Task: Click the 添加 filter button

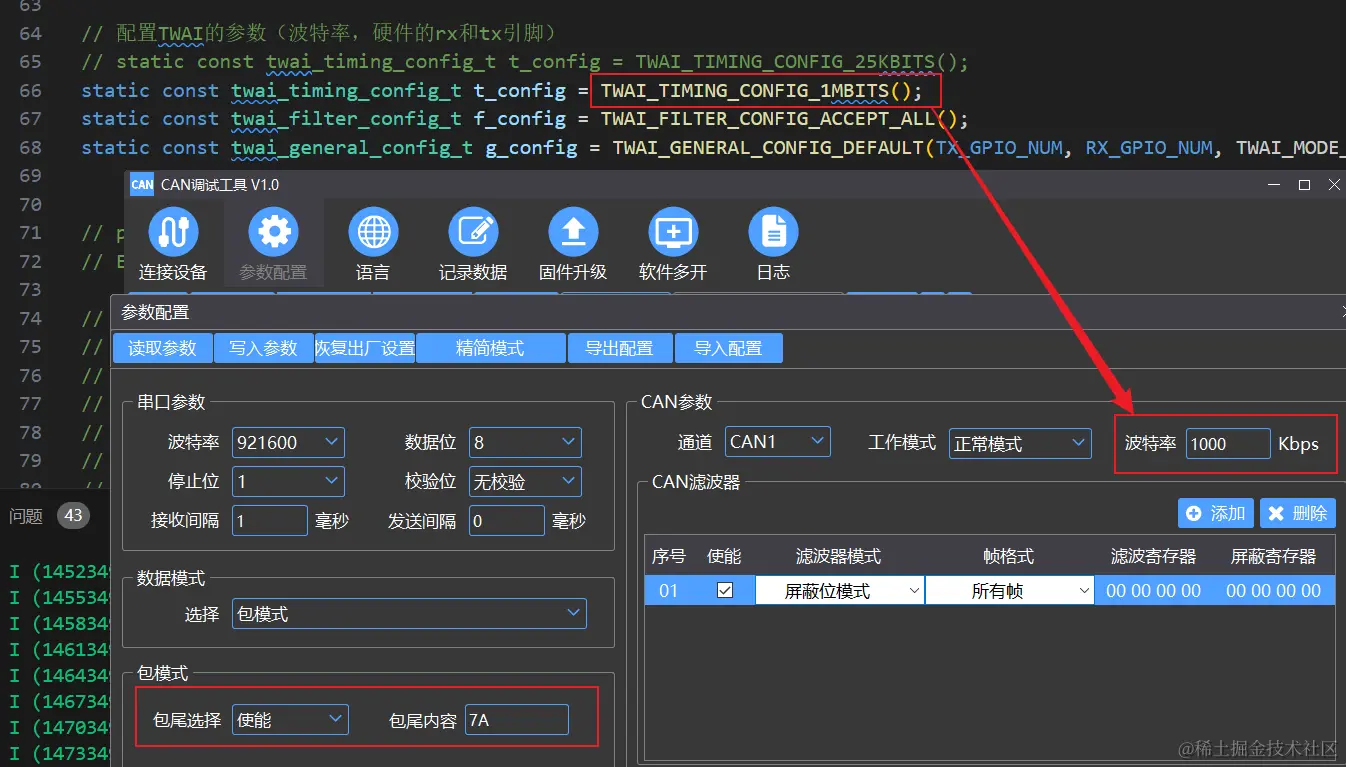Action: [1216, 513]
